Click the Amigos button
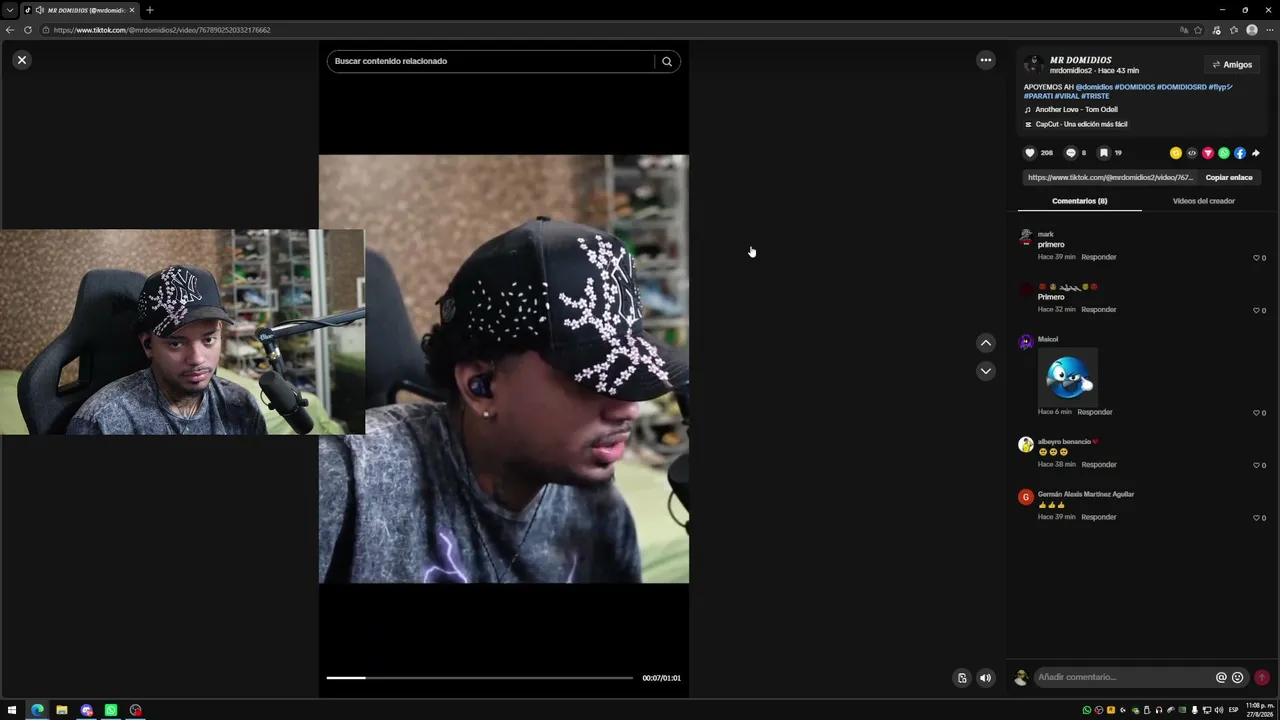 coord(1232,65)
